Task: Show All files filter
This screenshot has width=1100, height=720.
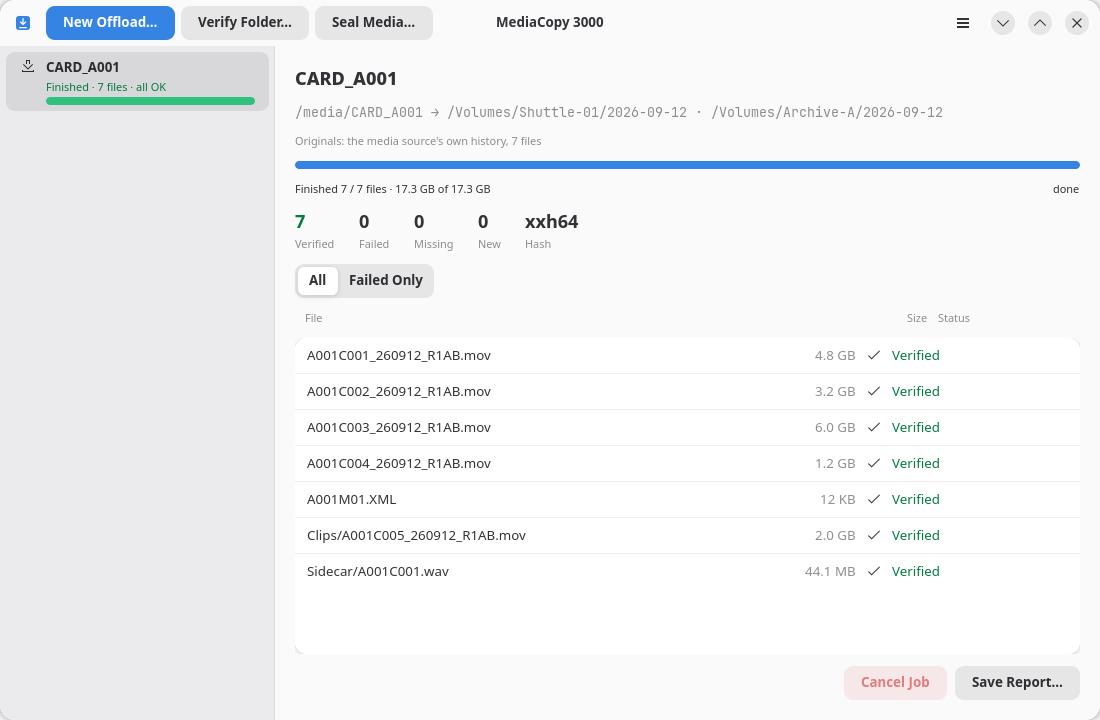Action: pos(317,280)
